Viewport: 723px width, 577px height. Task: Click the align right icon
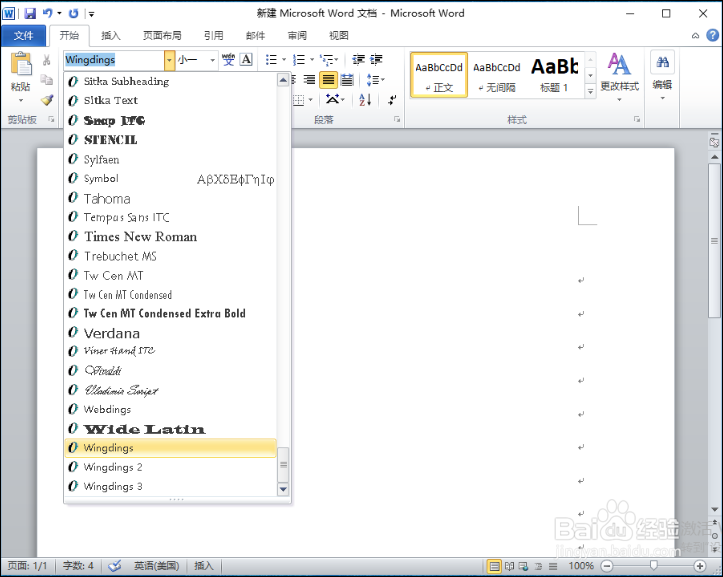pos(309,80)
